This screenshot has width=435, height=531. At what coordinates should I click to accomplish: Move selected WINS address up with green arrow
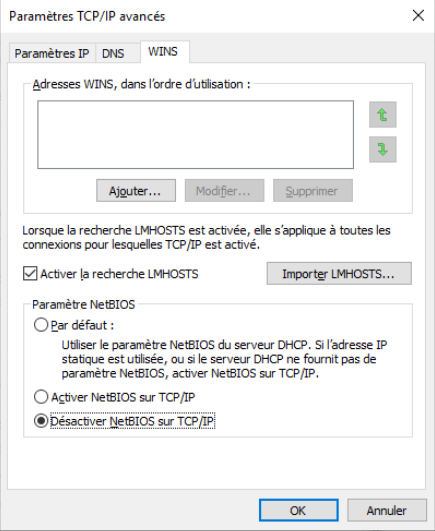(x=383, y=115)
